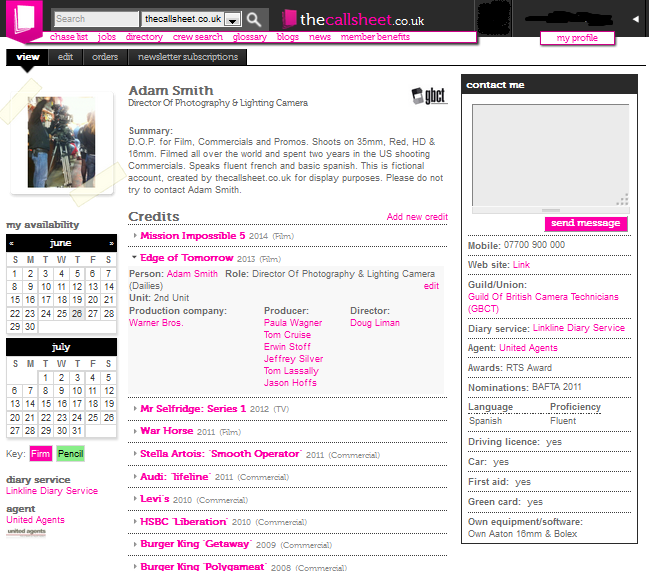Click edit link in Edge of Tomorrow credit
649x571 pixels.
click(431, 286)
